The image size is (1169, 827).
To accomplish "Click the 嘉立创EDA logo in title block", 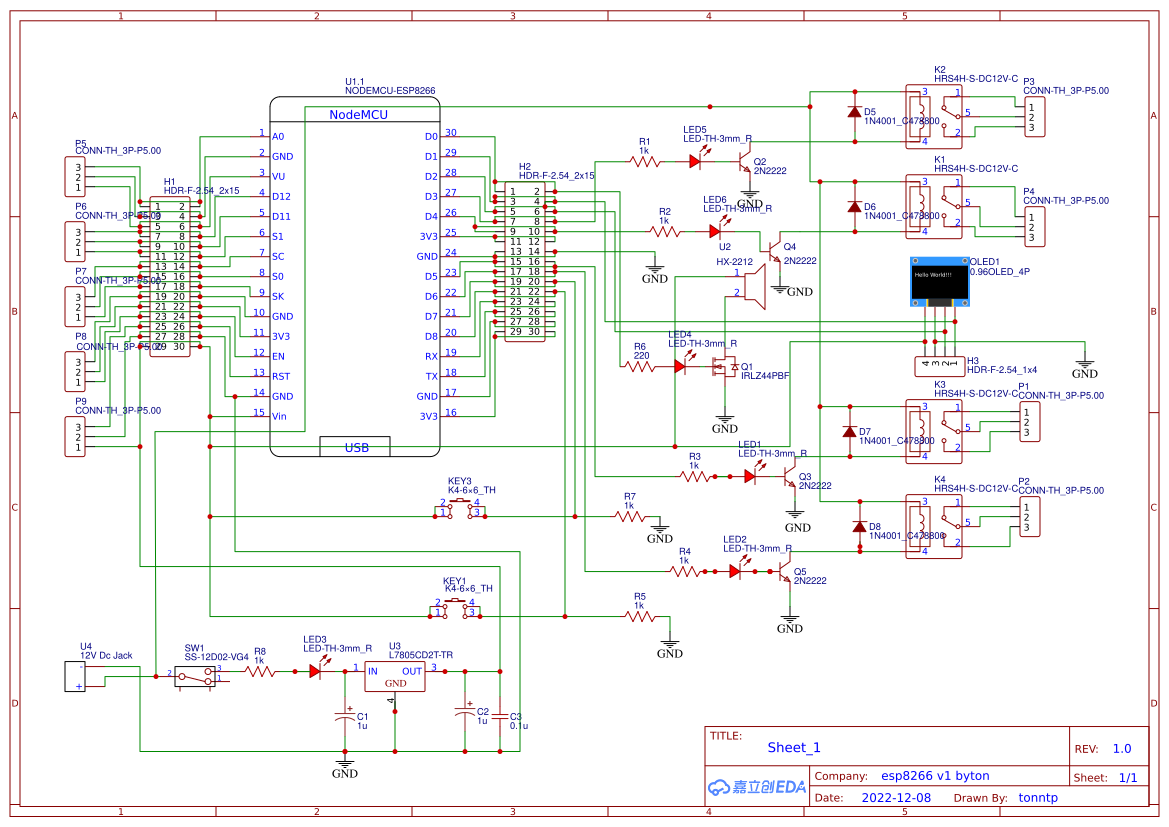I will click(755, 786).
